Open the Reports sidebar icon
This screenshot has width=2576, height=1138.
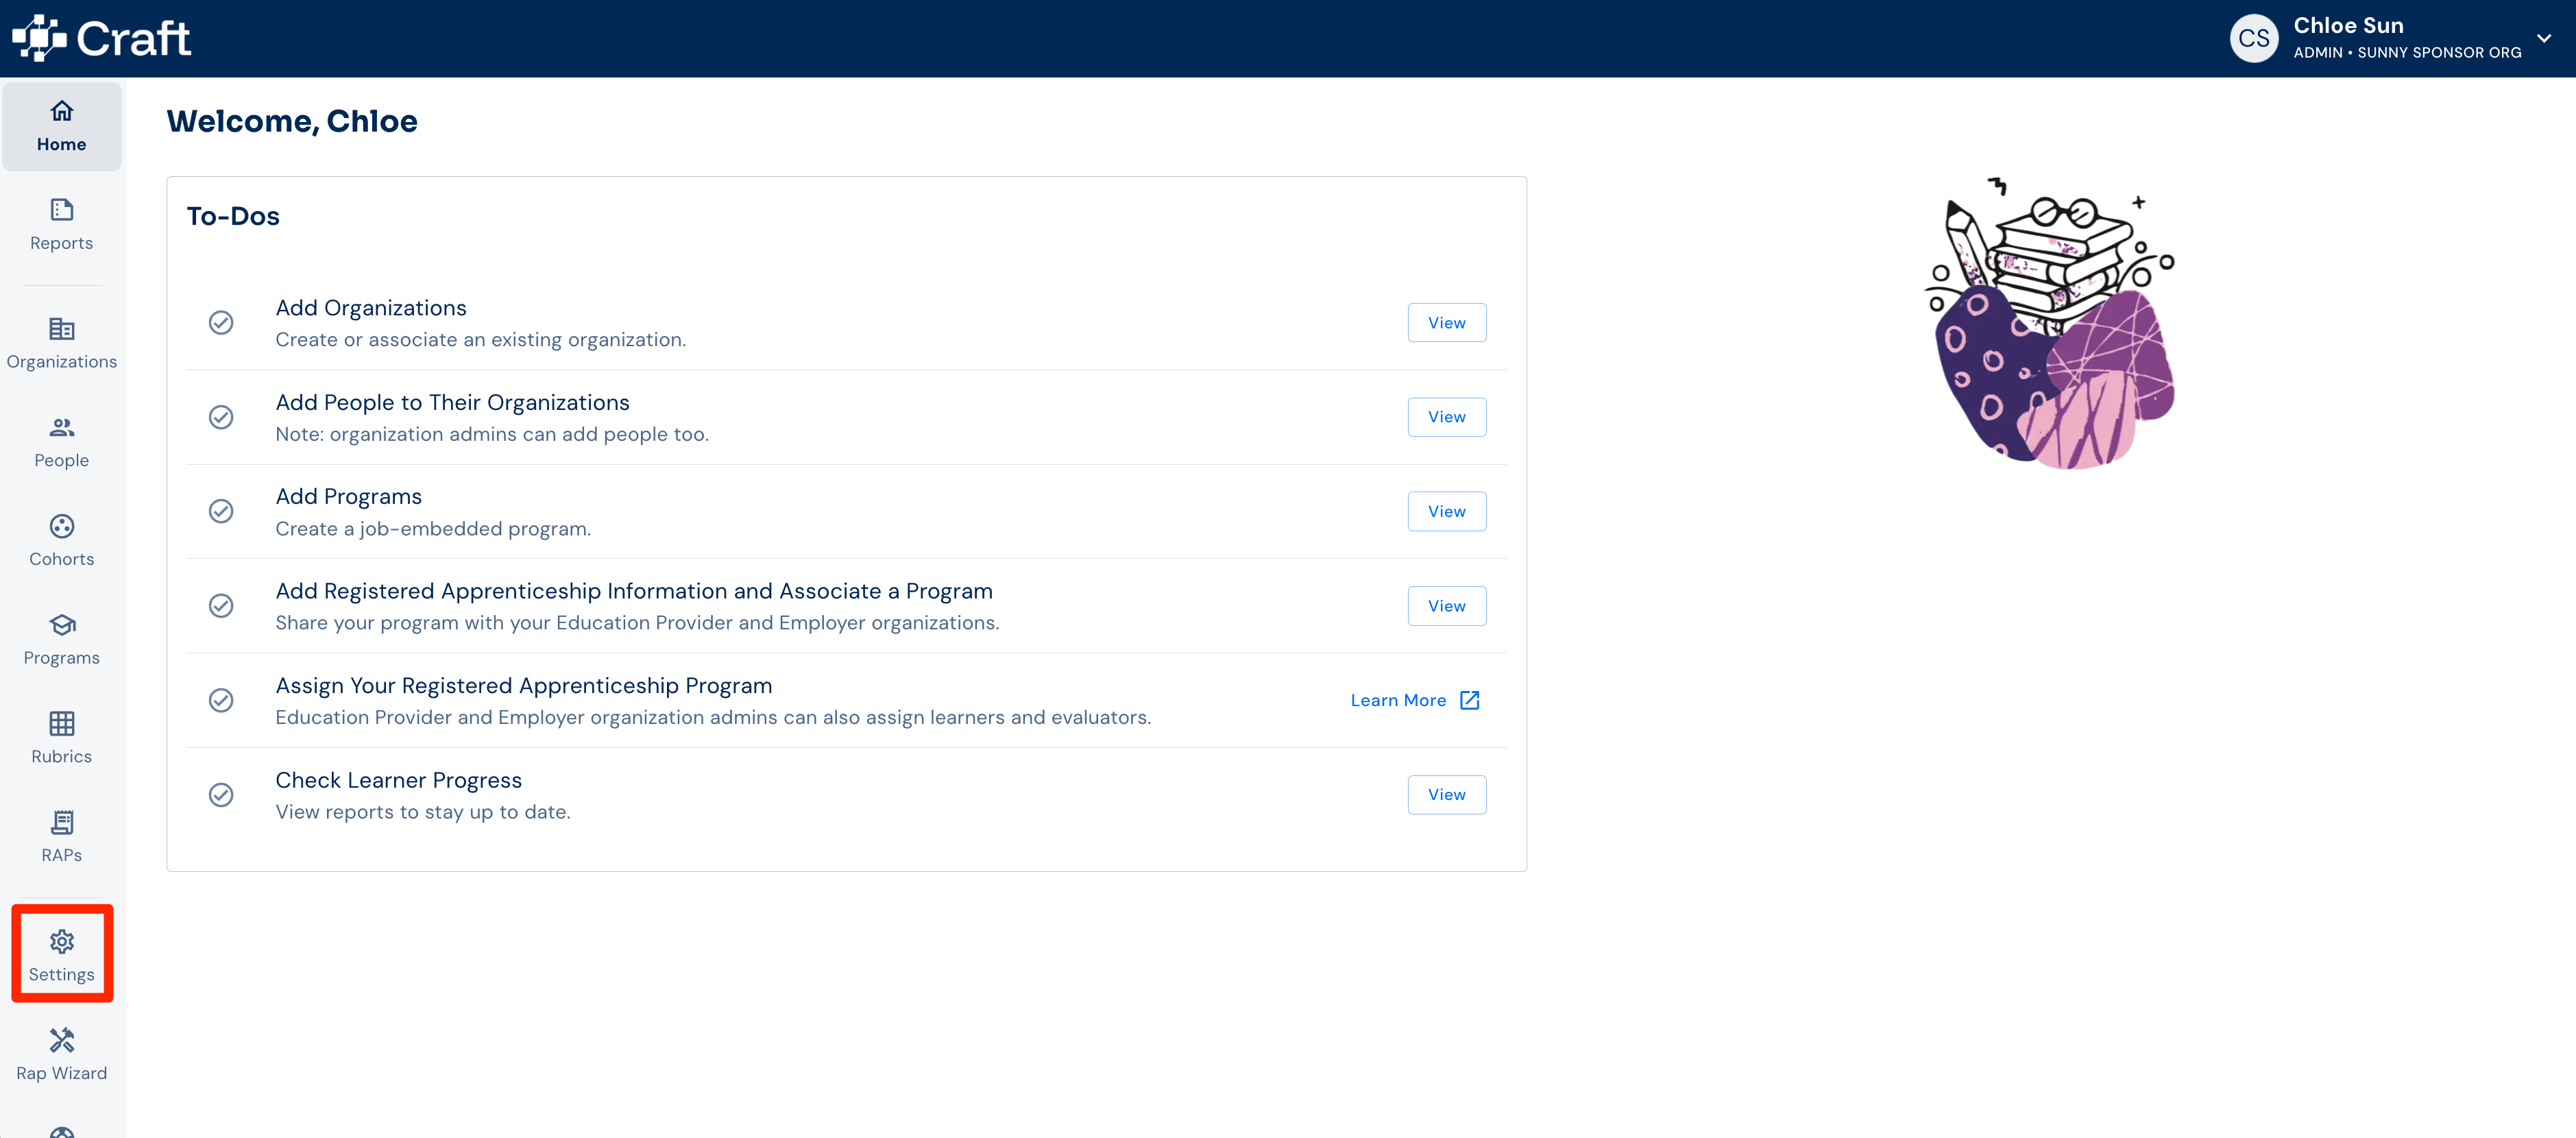point(62,210)
